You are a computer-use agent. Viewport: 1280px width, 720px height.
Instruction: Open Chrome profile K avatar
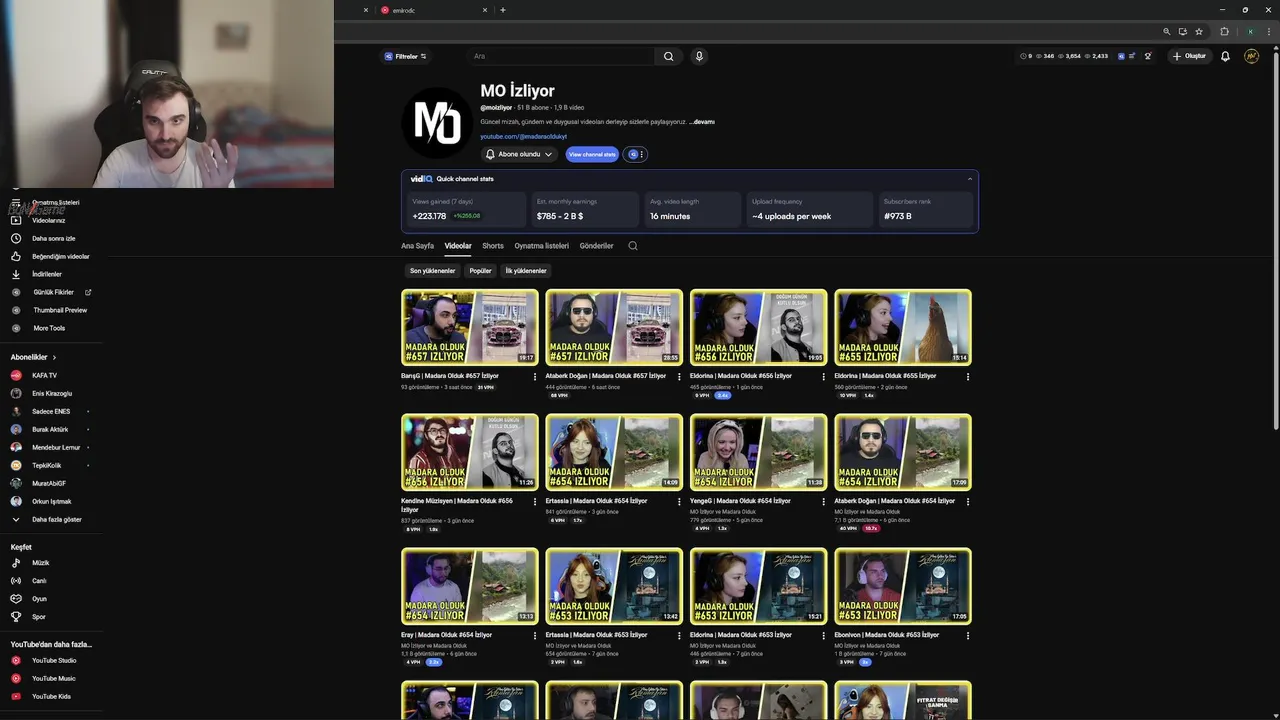(x=1250, y=32)
